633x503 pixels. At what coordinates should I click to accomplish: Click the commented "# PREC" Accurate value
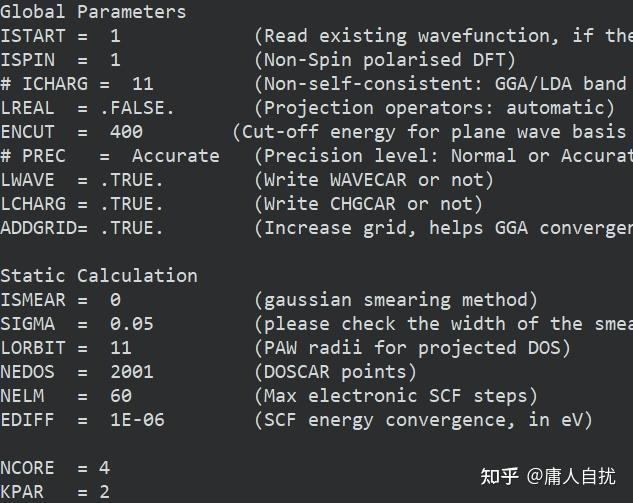175,156
